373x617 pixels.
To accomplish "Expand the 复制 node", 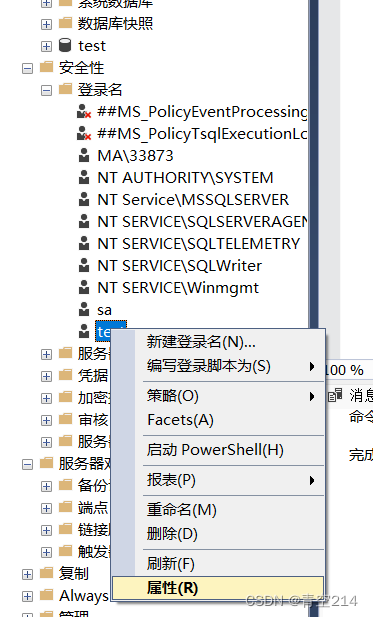I will pos(27,575).
